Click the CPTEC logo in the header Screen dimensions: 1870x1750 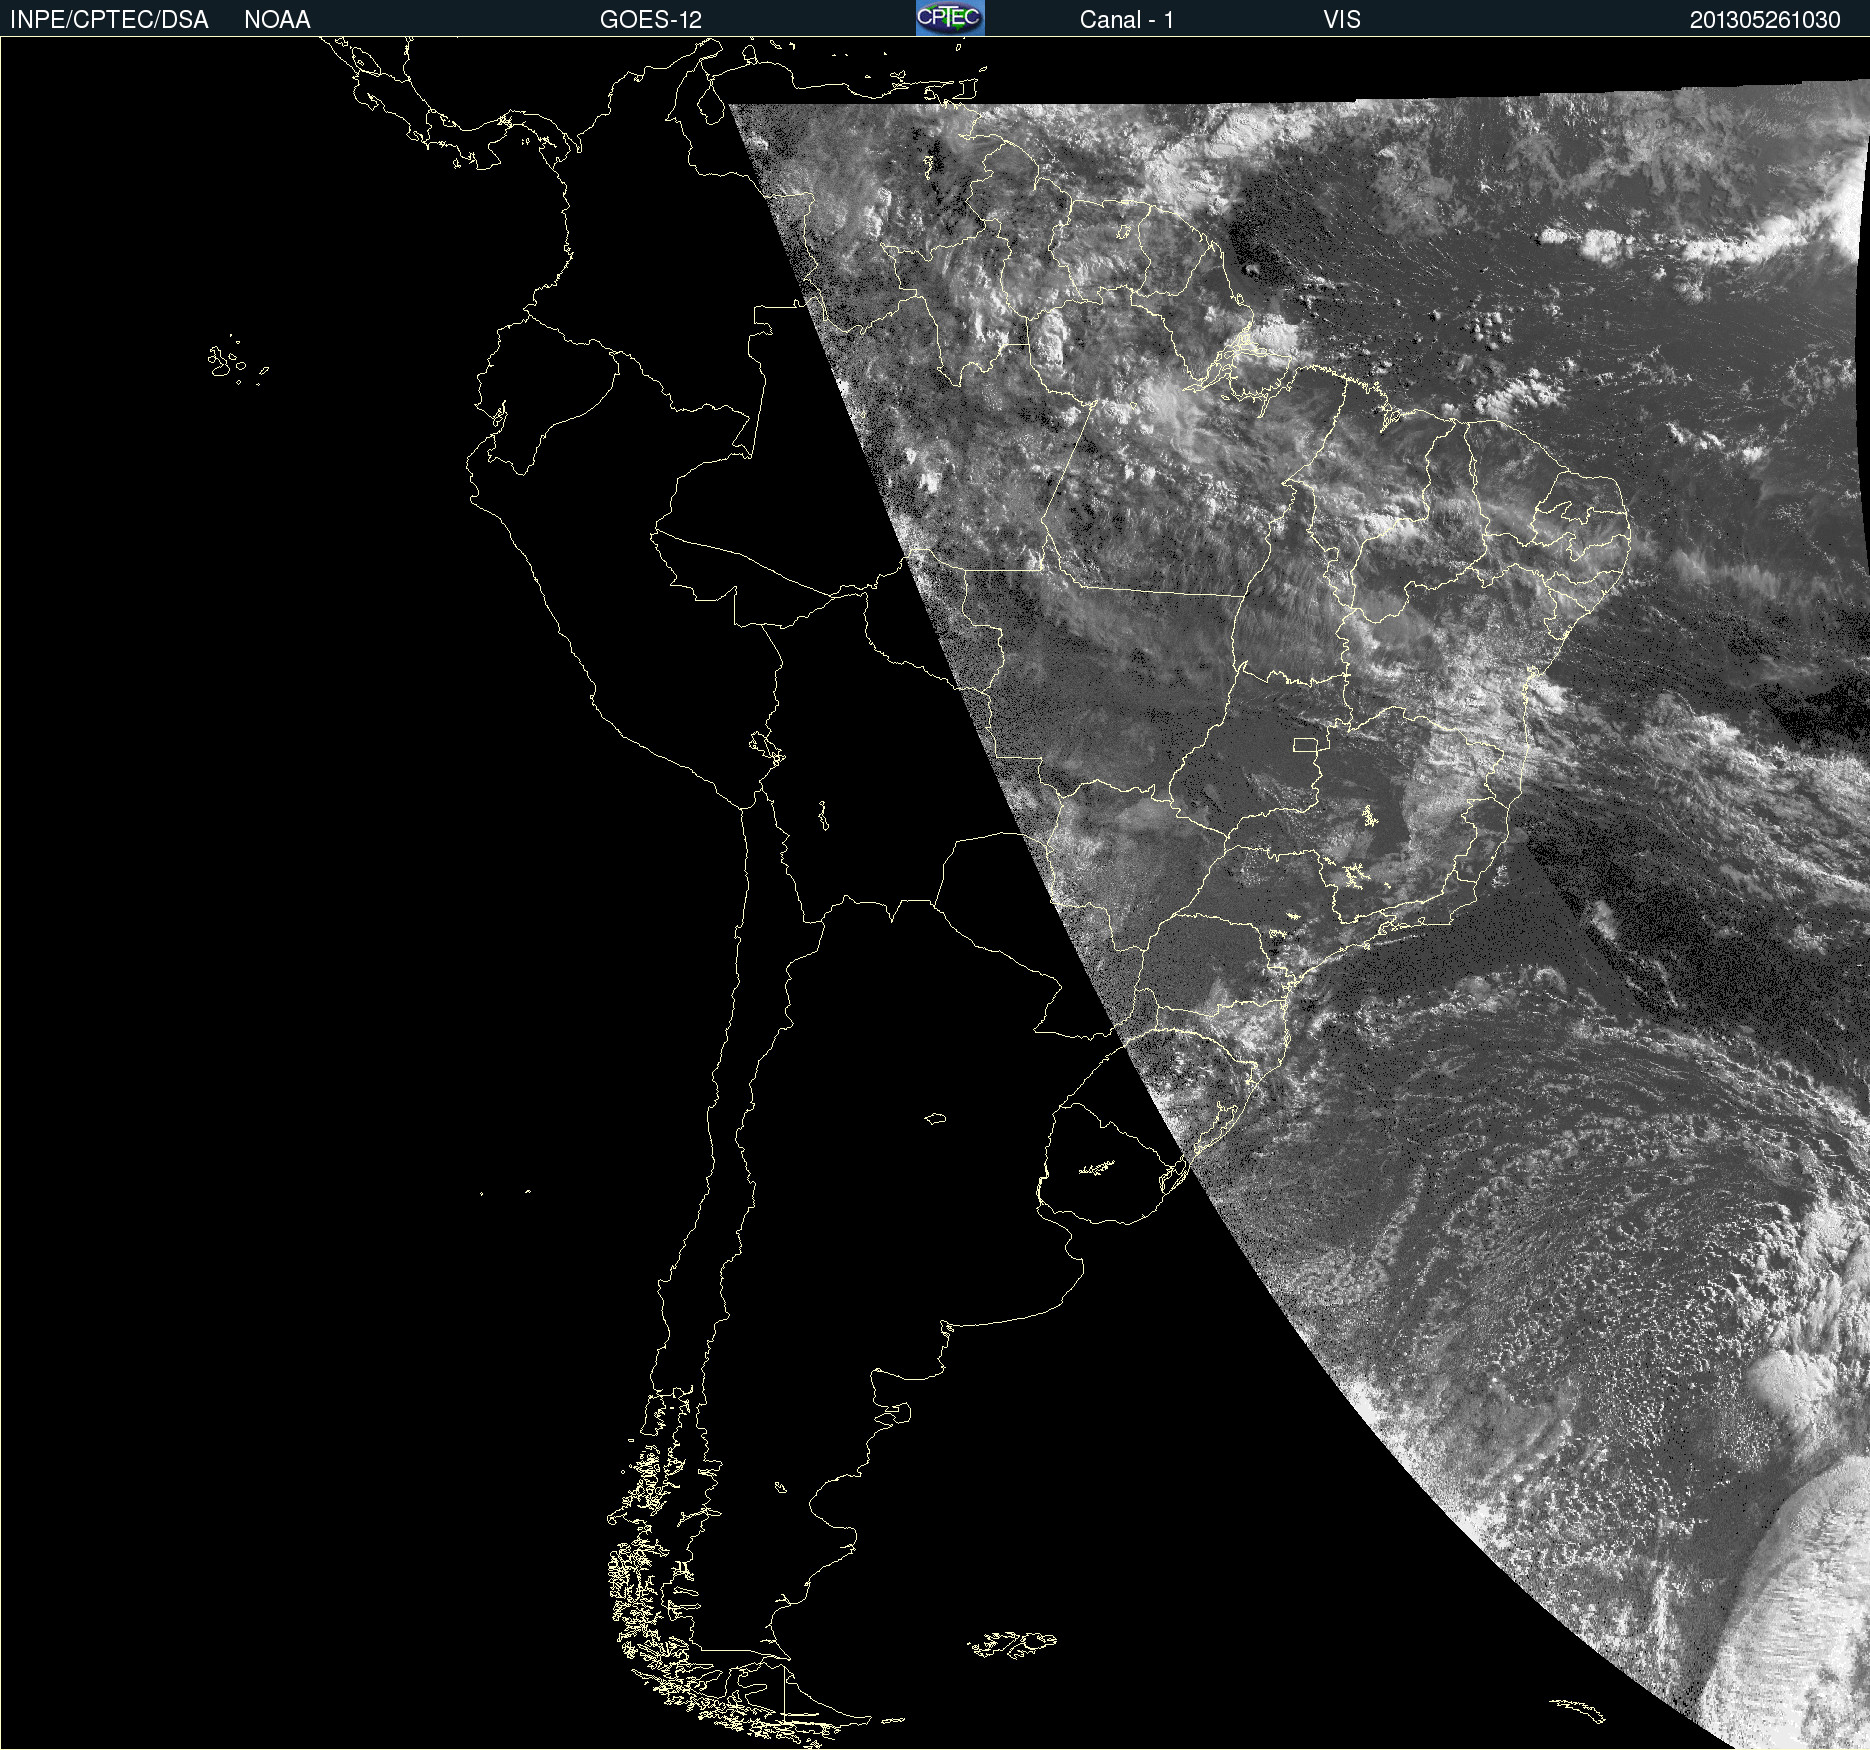(950, 18)
